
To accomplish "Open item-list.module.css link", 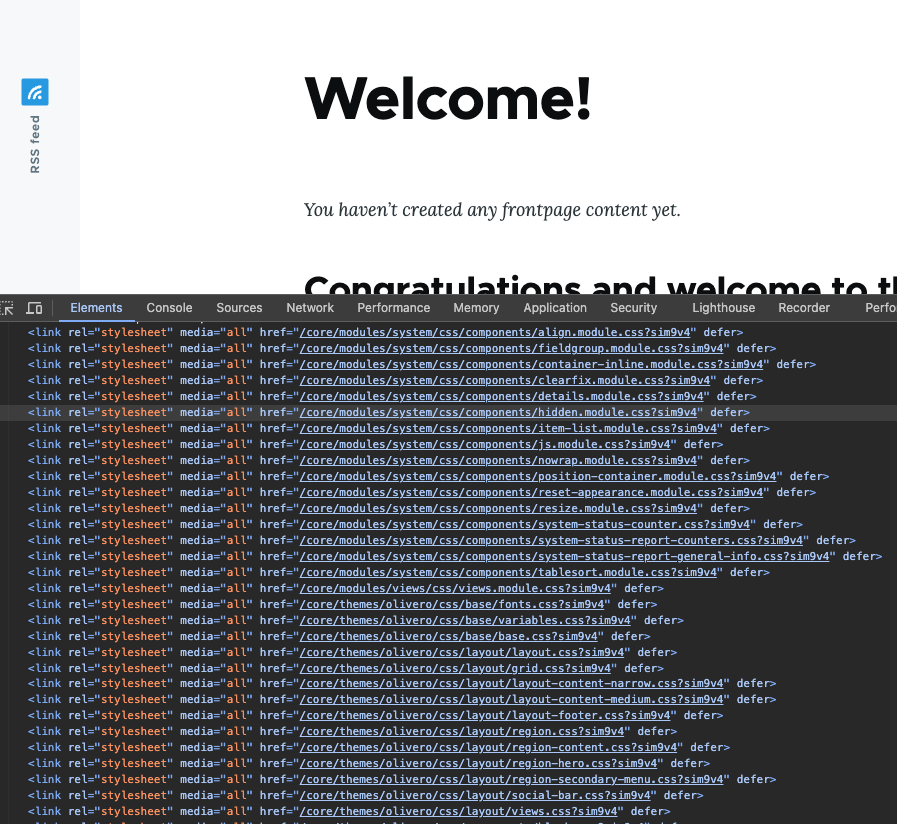I will point(511,429).
